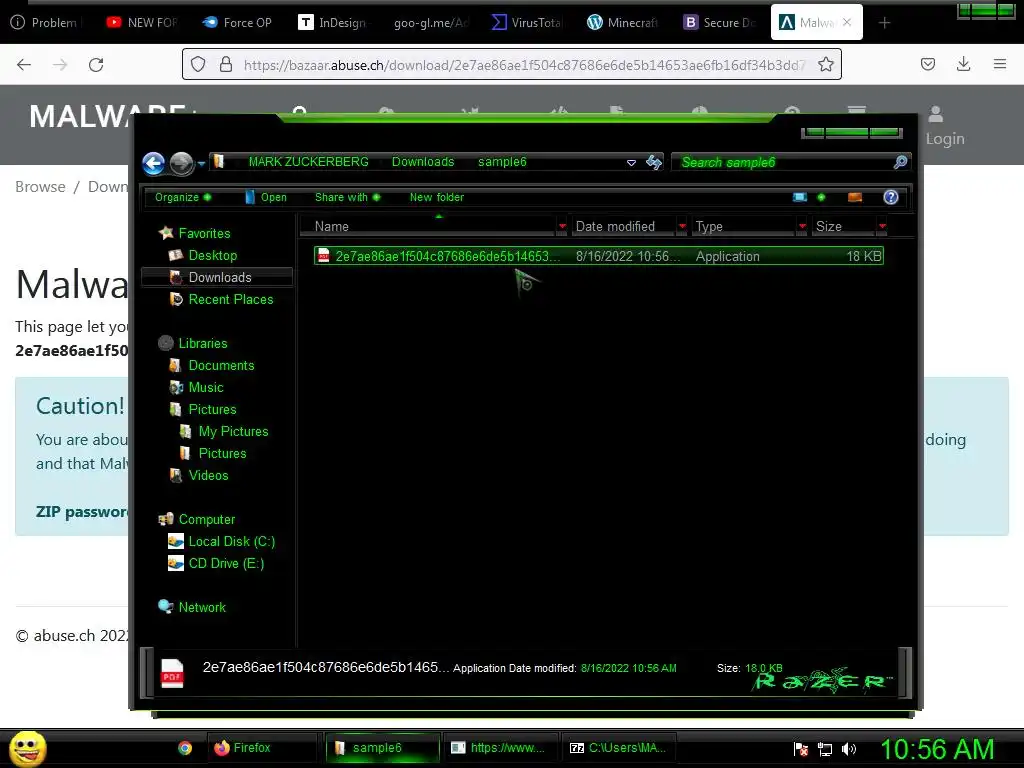This screenshot has height=768, width=1024.
Task: Go back in Explorer with the blue back arrow
Action: click(153, 163)
